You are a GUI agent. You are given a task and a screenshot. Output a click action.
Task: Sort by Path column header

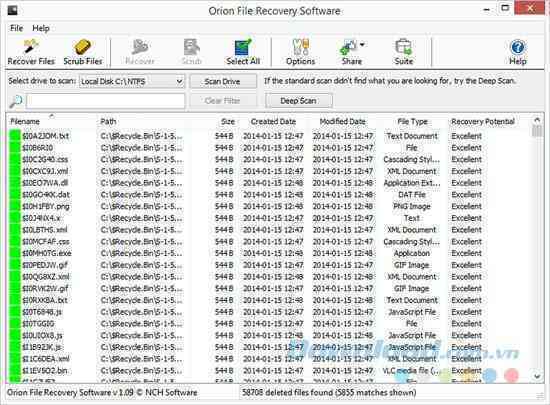[108, 122]
